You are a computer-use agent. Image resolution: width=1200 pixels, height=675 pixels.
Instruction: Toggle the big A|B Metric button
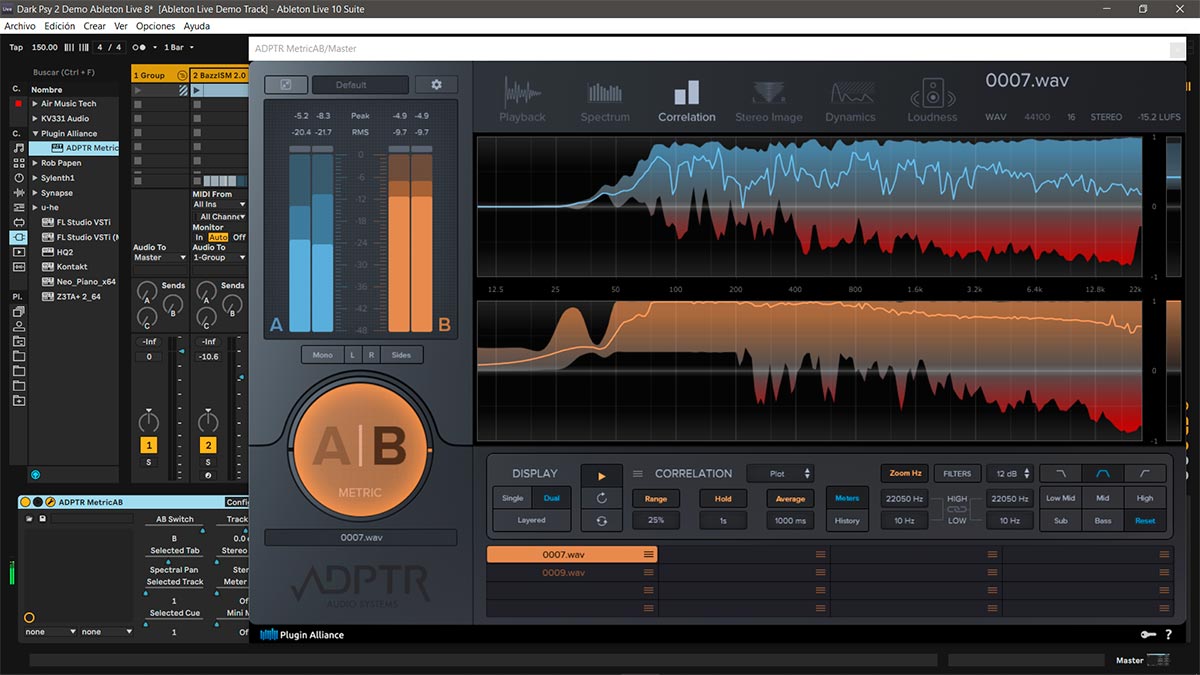pos(360,450)
